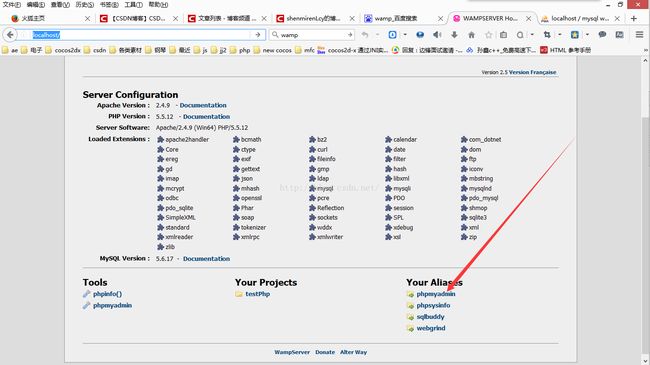Open the downloads arrow icon
This screenshot has width=650, height=365.
point(454,35)
